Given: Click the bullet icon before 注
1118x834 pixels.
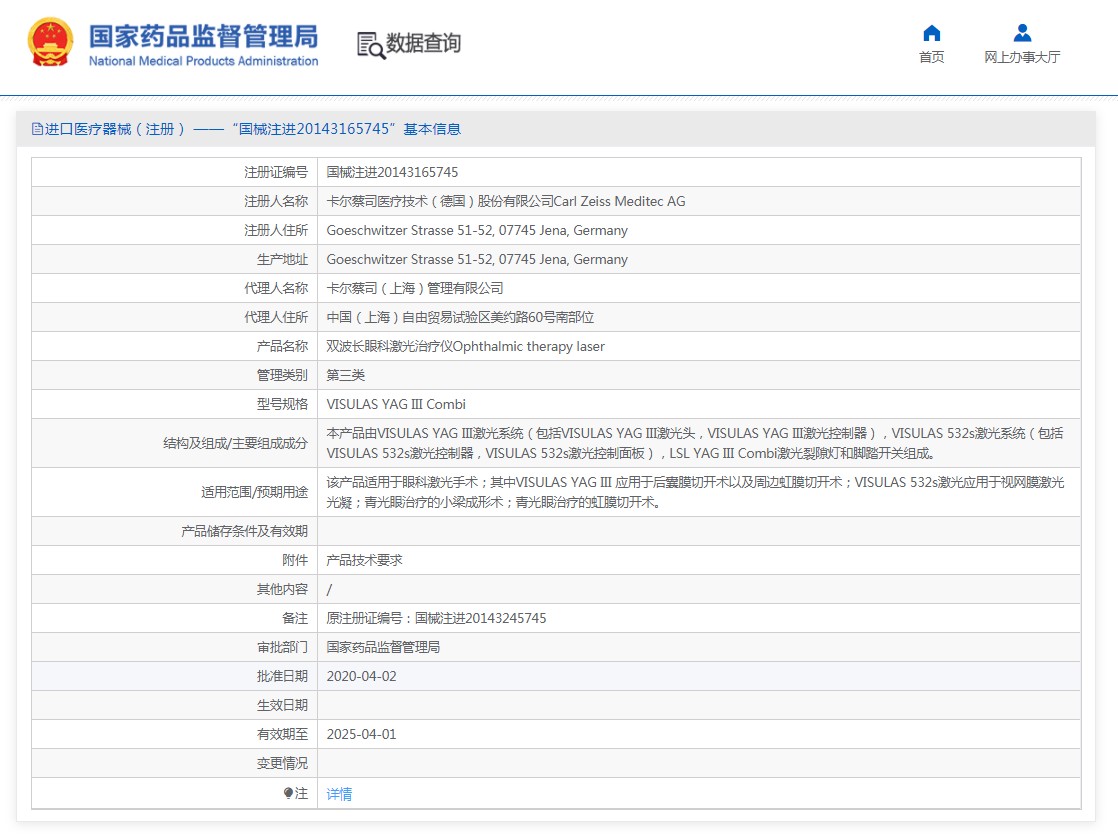Looking at the screenshot, I should [x=288, y=793].
